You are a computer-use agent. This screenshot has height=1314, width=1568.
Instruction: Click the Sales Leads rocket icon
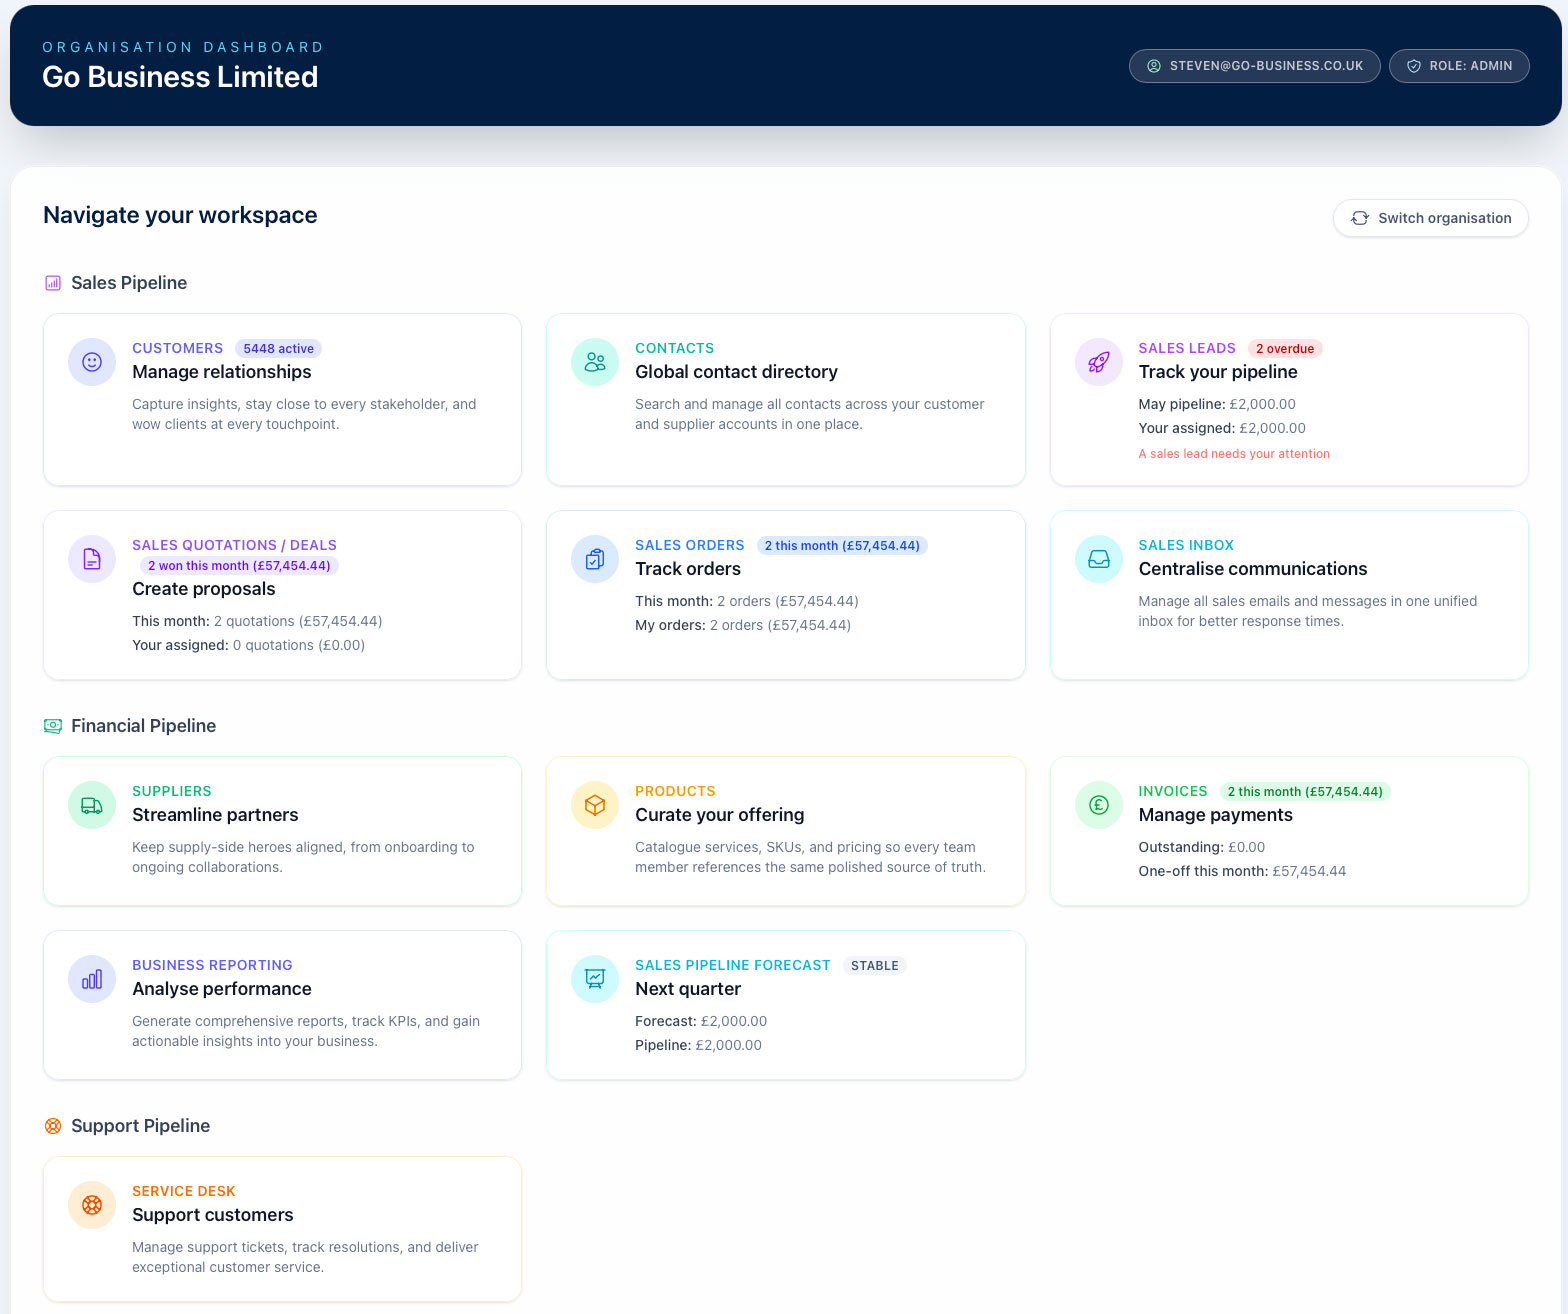1098,362
